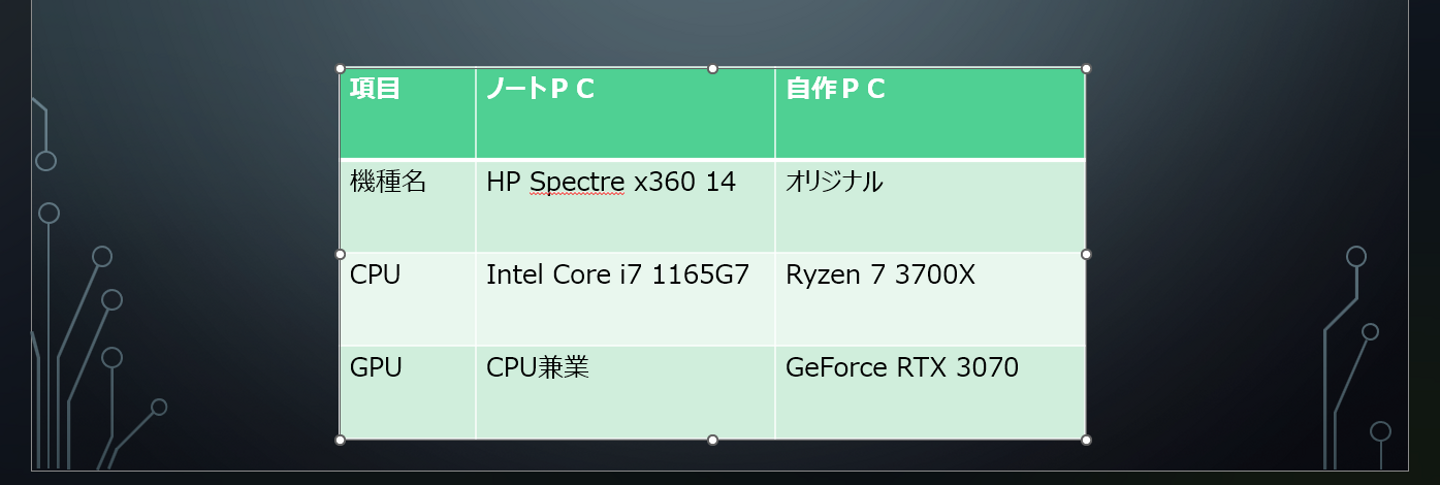Select the 機種名 row label cell
Image resolution: width=1440 pixels, height=485 pixels.
tap(388, 182)
